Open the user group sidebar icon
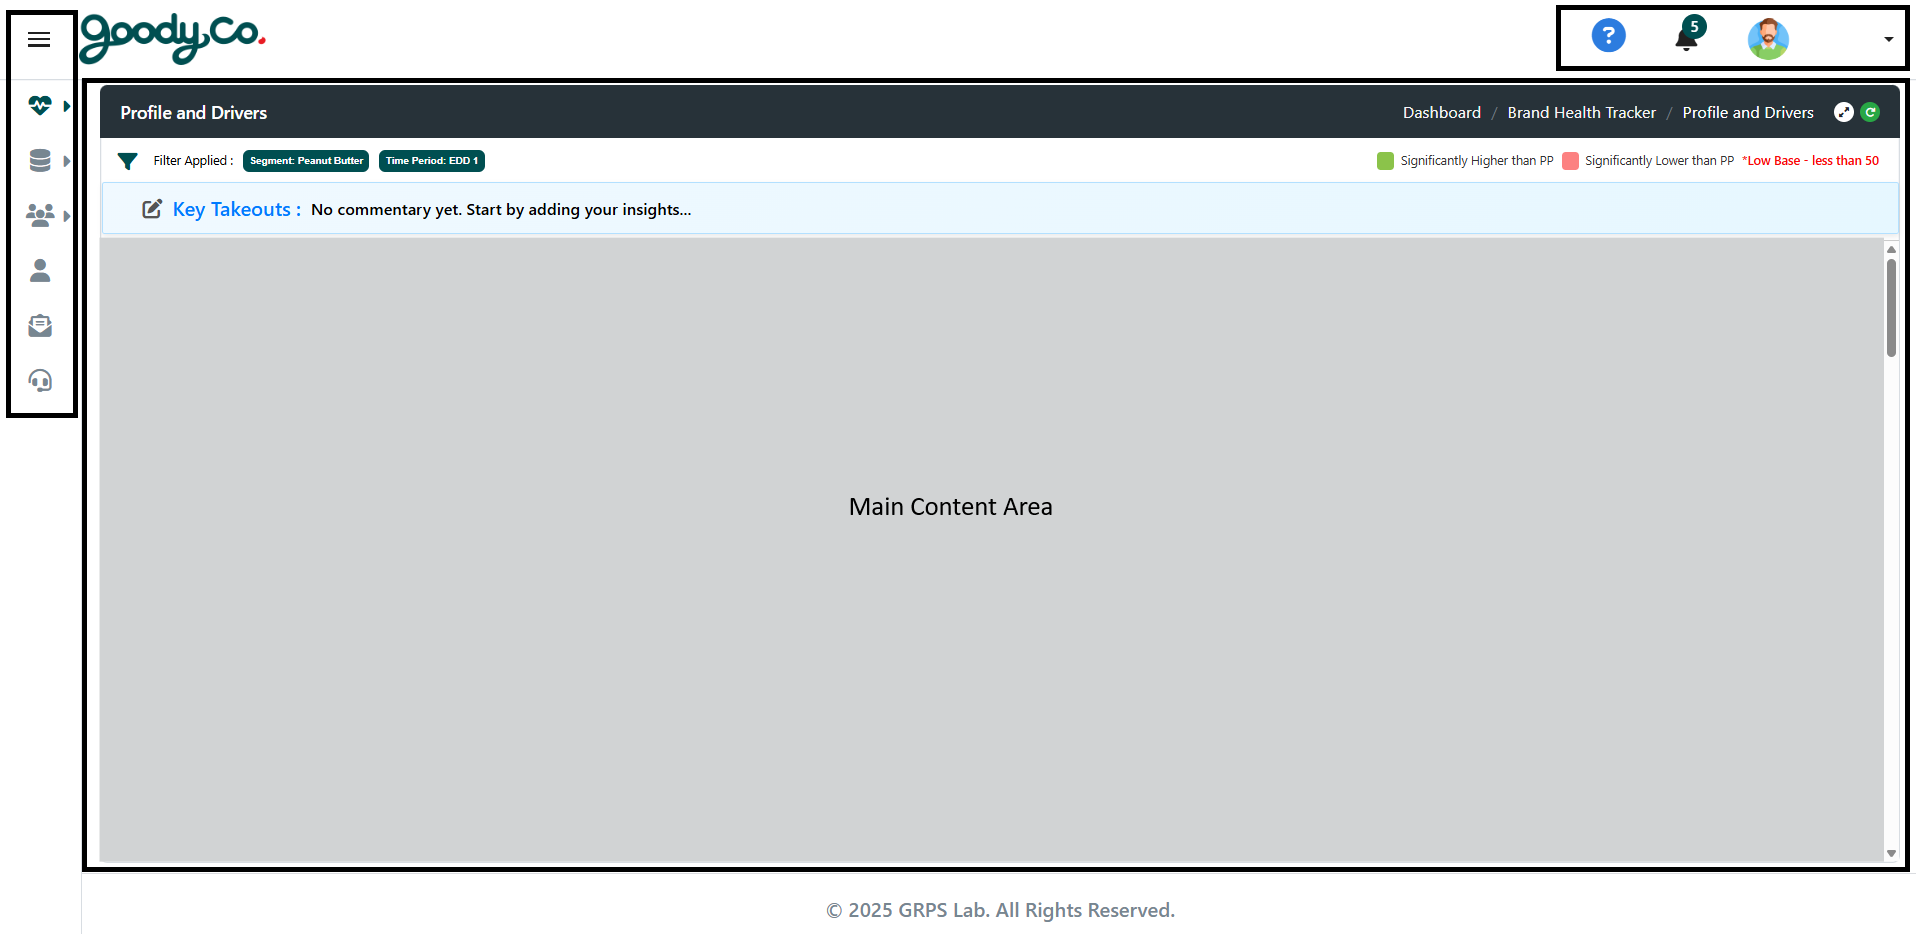Viewport: 1916px width, 934px height. pos(40,216)
